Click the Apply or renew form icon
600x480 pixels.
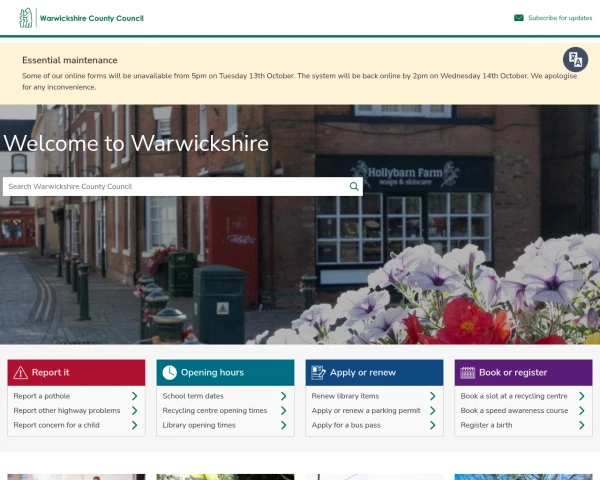pyautogui.click(x=318, y=372)
